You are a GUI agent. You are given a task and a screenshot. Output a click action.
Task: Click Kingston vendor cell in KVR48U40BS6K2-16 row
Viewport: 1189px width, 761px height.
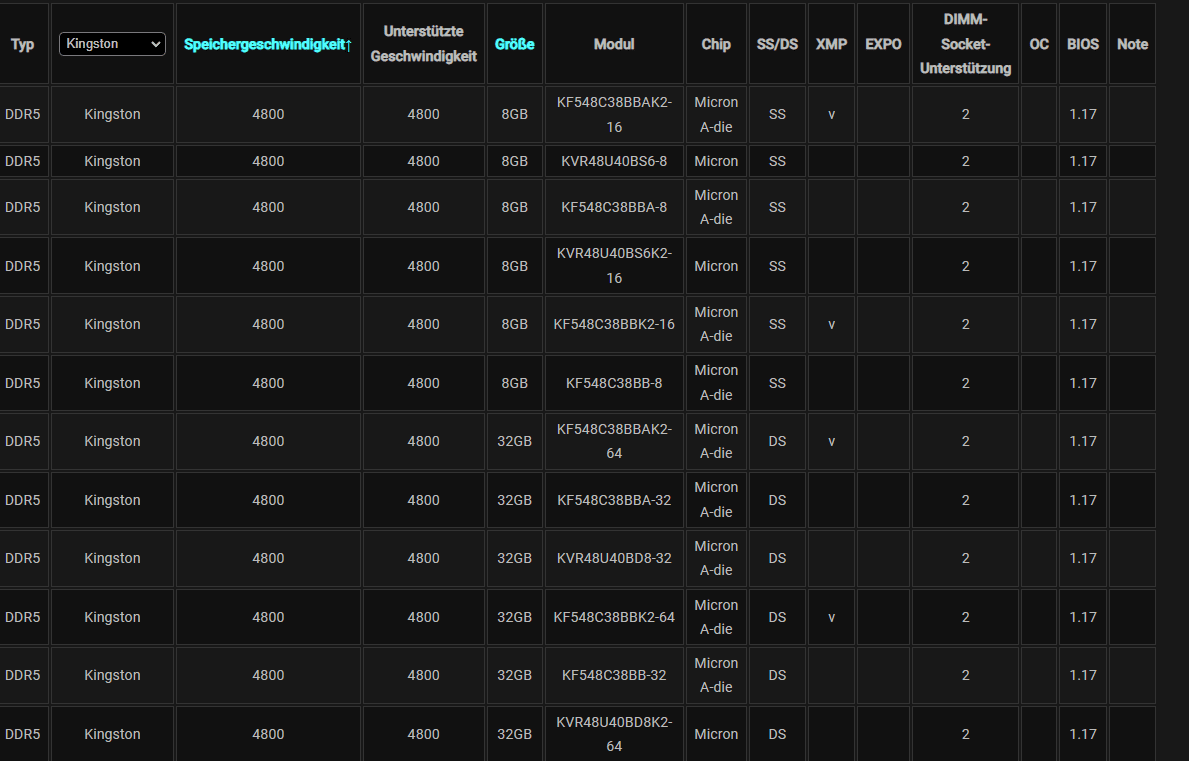coord(112,266)
